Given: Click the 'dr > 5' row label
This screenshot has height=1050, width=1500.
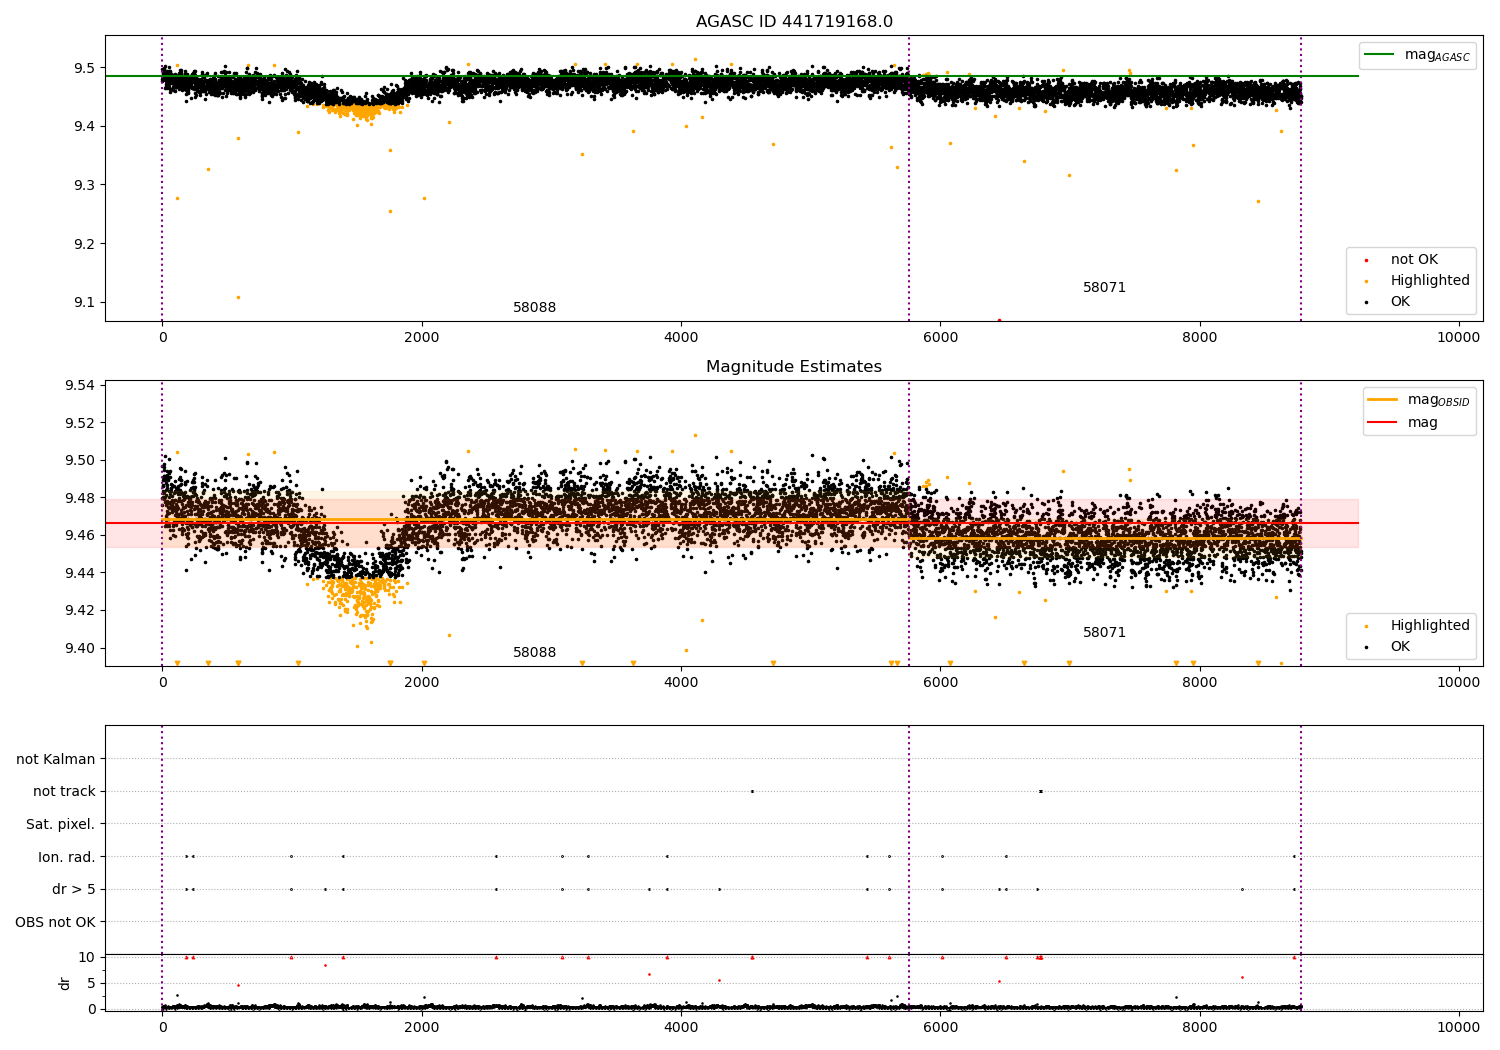Looking at the screenshot, I should (x=74, y=889).
